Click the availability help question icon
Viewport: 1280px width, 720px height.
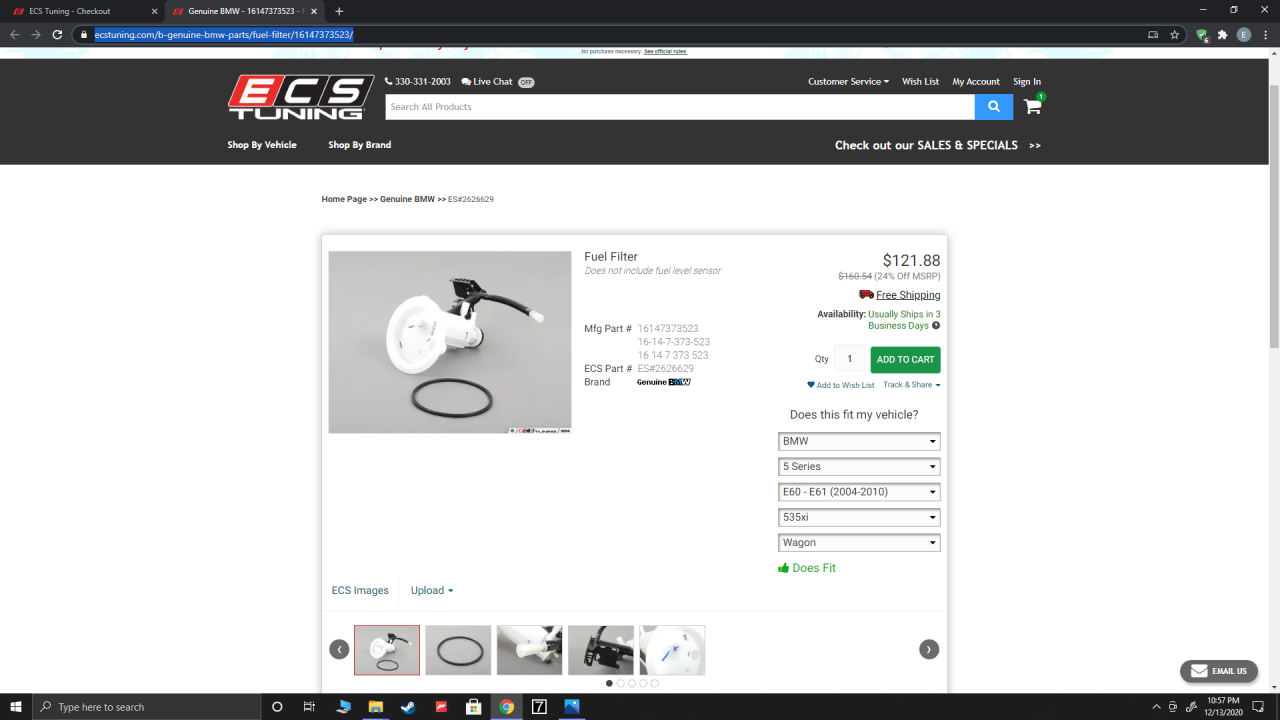936,326
